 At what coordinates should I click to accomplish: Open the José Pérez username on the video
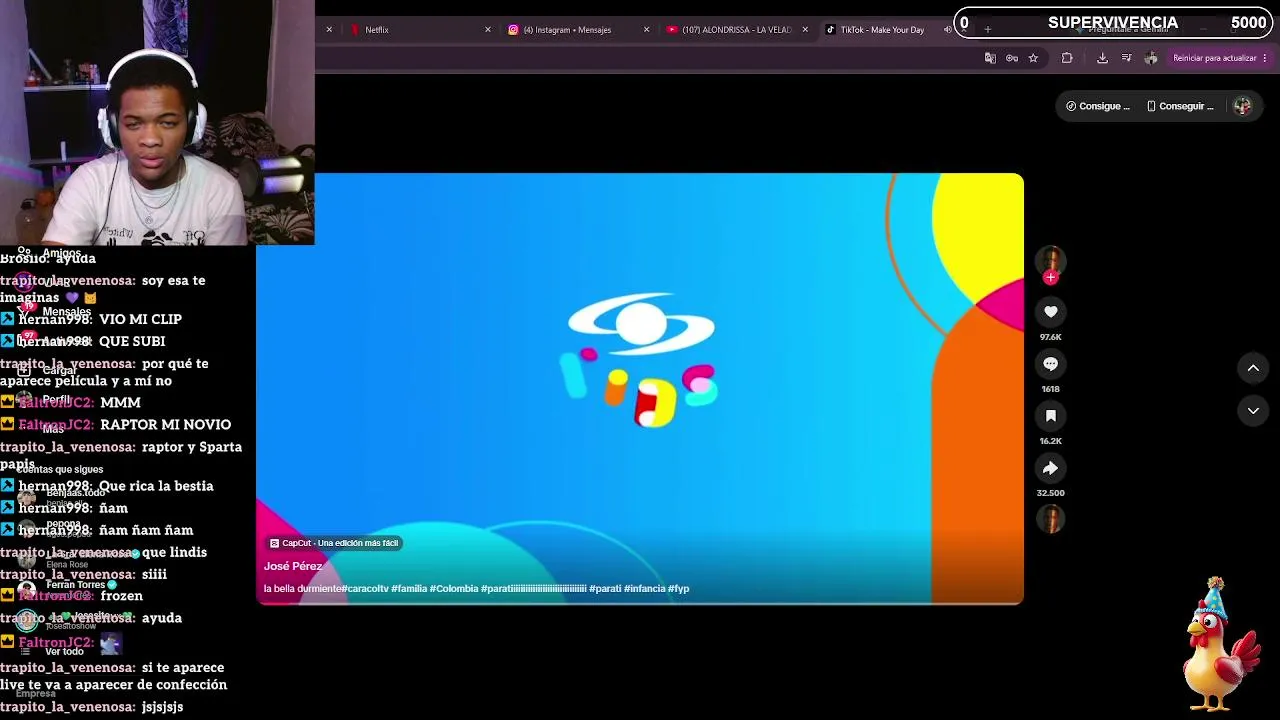293,566
